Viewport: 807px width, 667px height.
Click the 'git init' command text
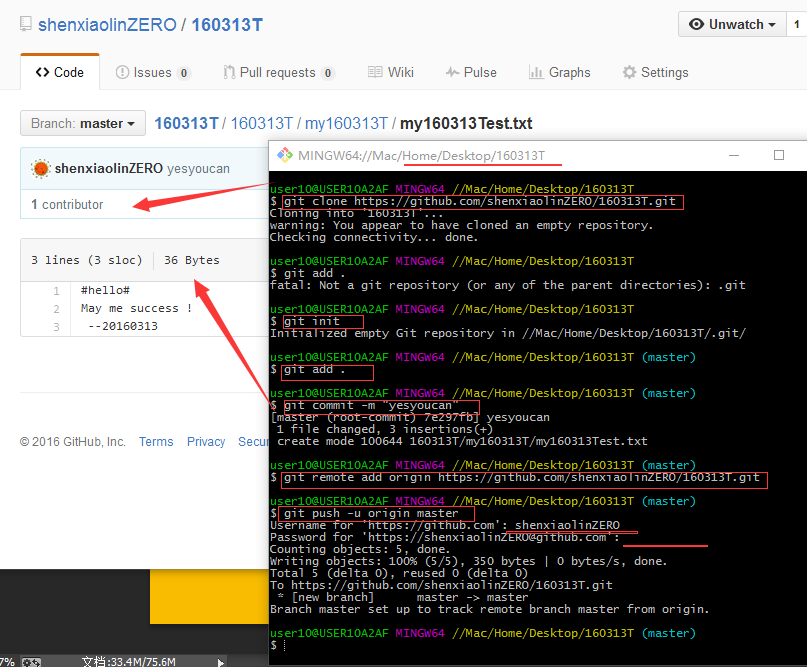tap(311, 321)
